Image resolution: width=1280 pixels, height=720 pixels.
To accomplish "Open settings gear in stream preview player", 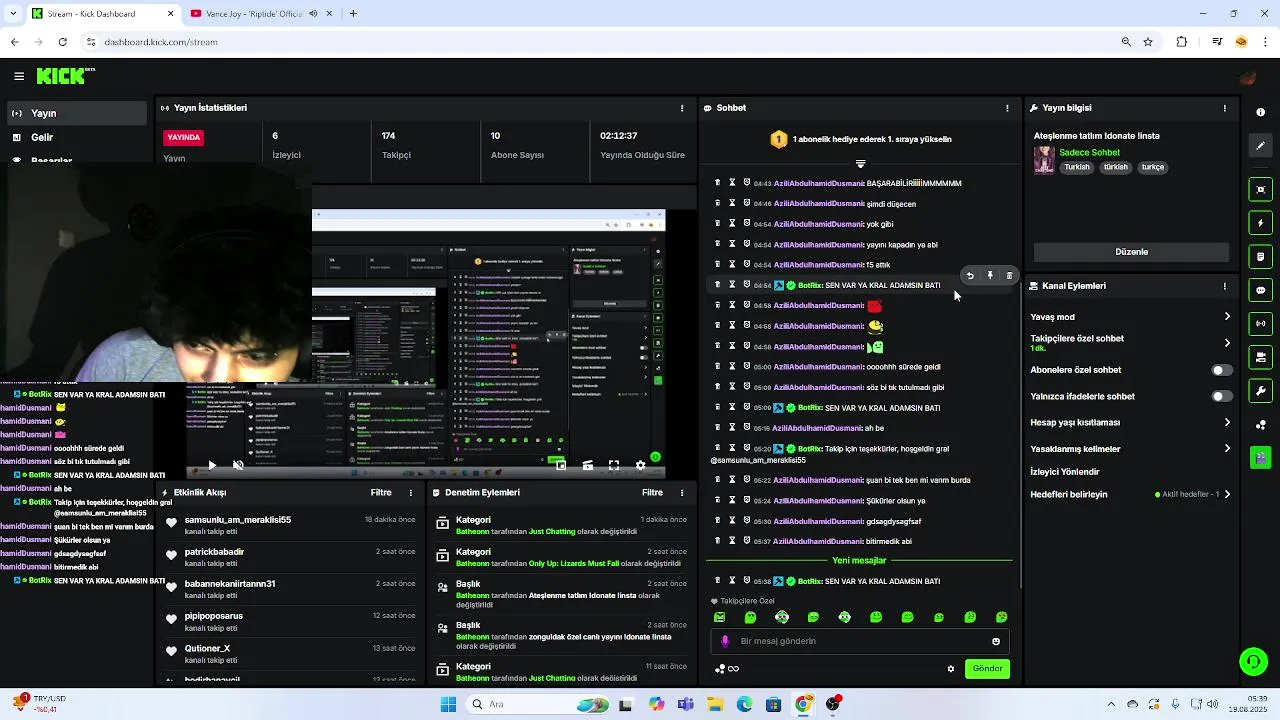I will 641,466.
